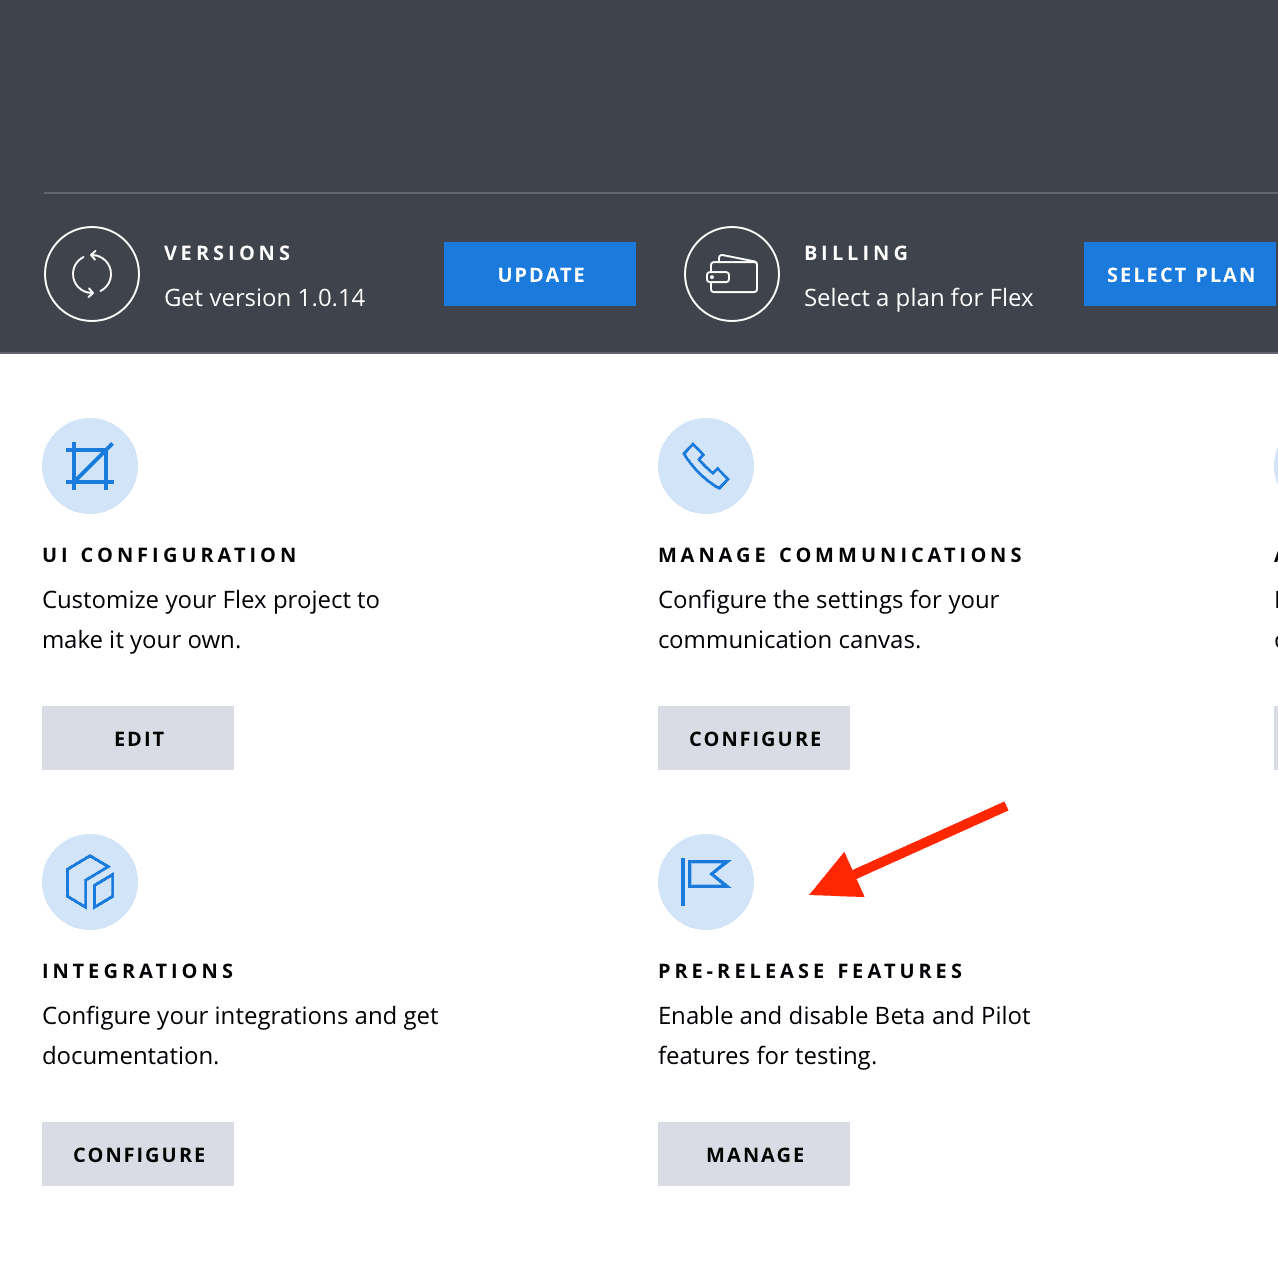1278x1266 pixels.
Task: Open UI Configuration with the Edit button
Action: click(x=138, y=738)
